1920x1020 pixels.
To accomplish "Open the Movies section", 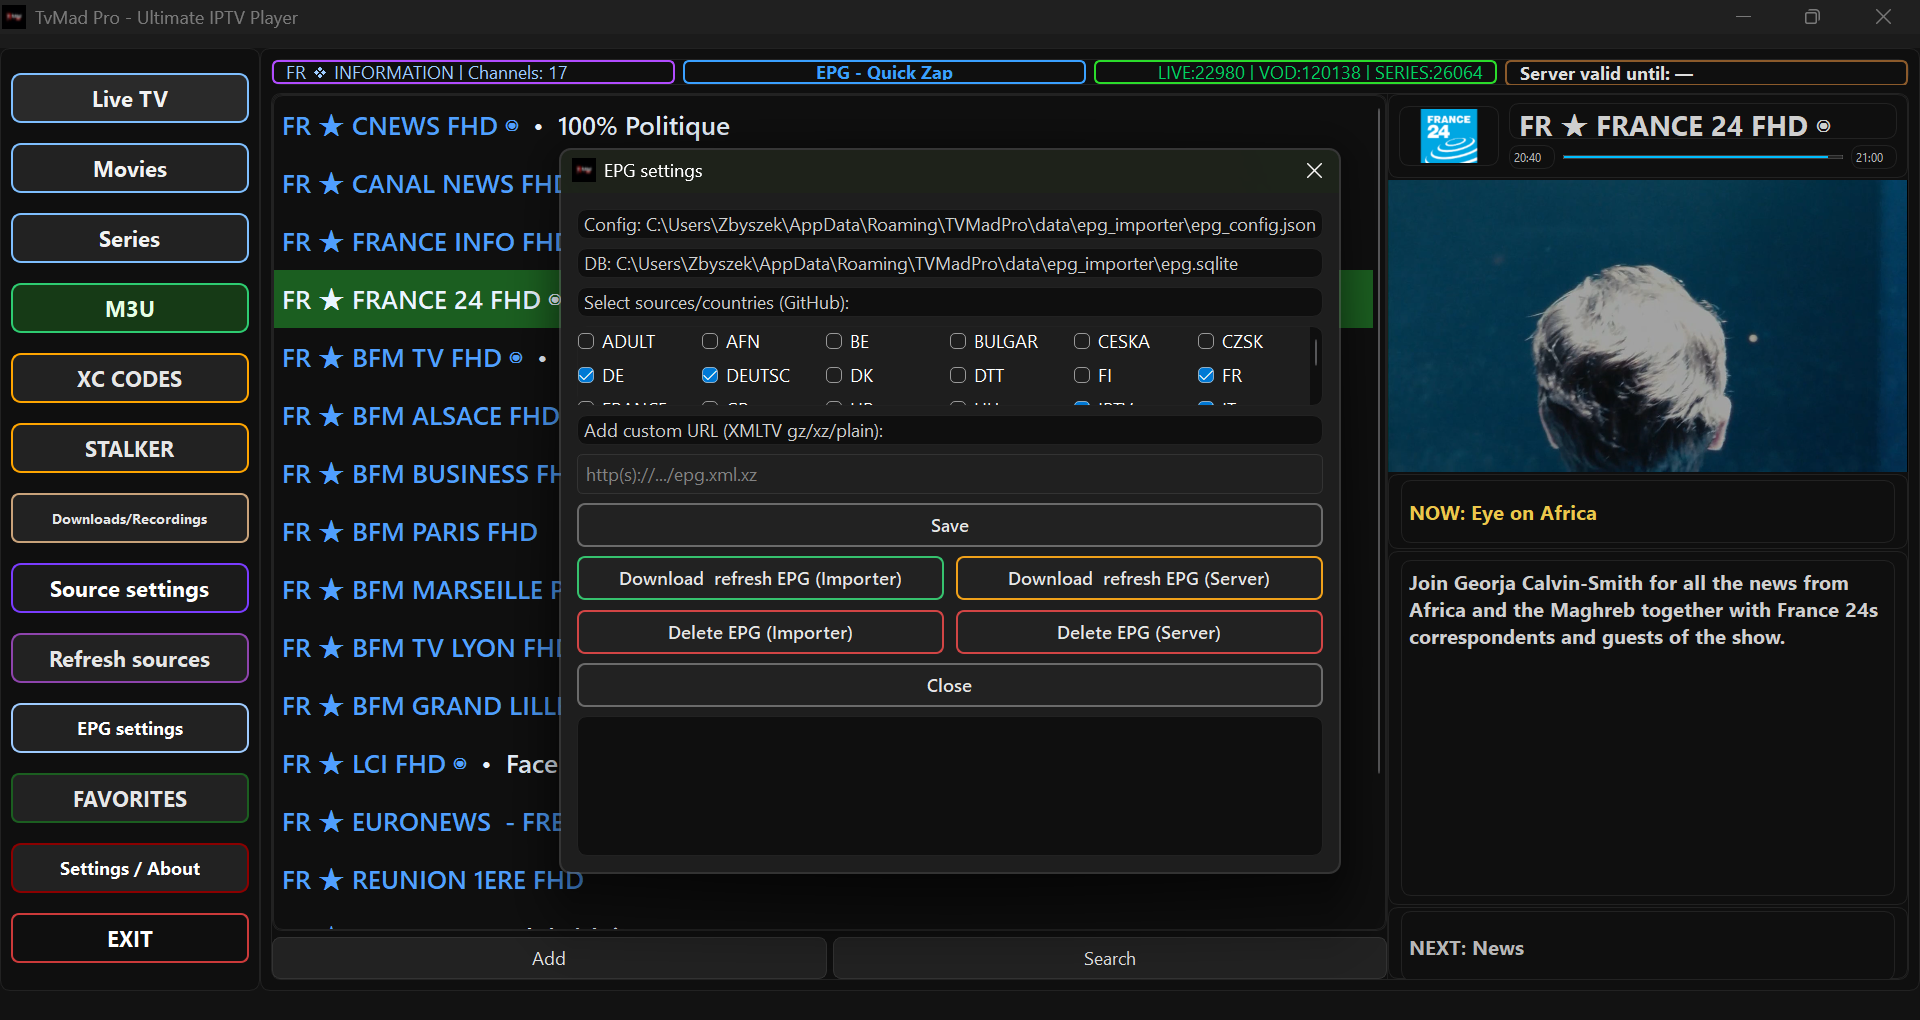I will click(130, 168).
